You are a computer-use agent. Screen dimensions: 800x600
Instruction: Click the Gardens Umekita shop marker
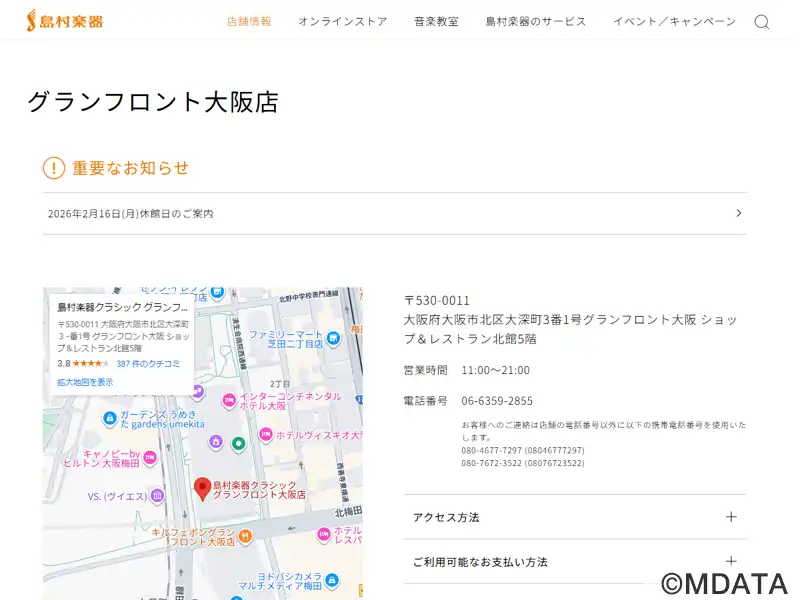click(x=109, y=418)
